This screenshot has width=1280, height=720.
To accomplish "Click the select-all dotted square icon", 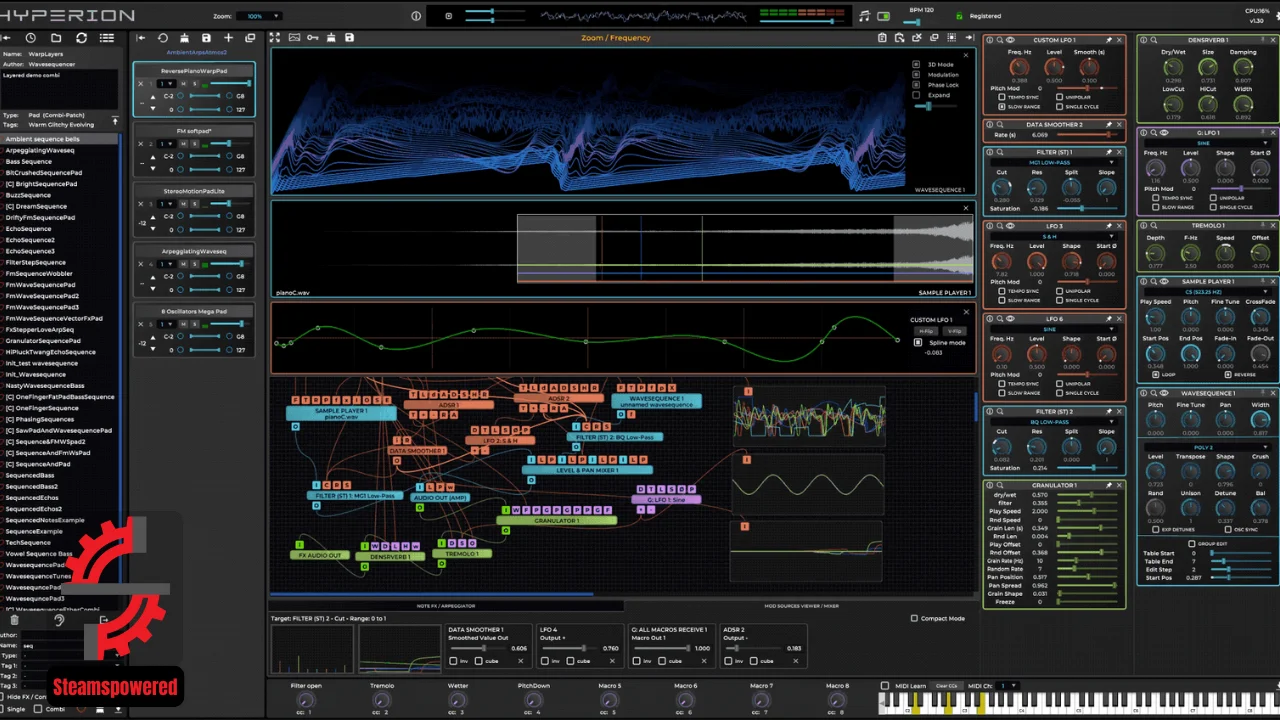I will 951,38.
